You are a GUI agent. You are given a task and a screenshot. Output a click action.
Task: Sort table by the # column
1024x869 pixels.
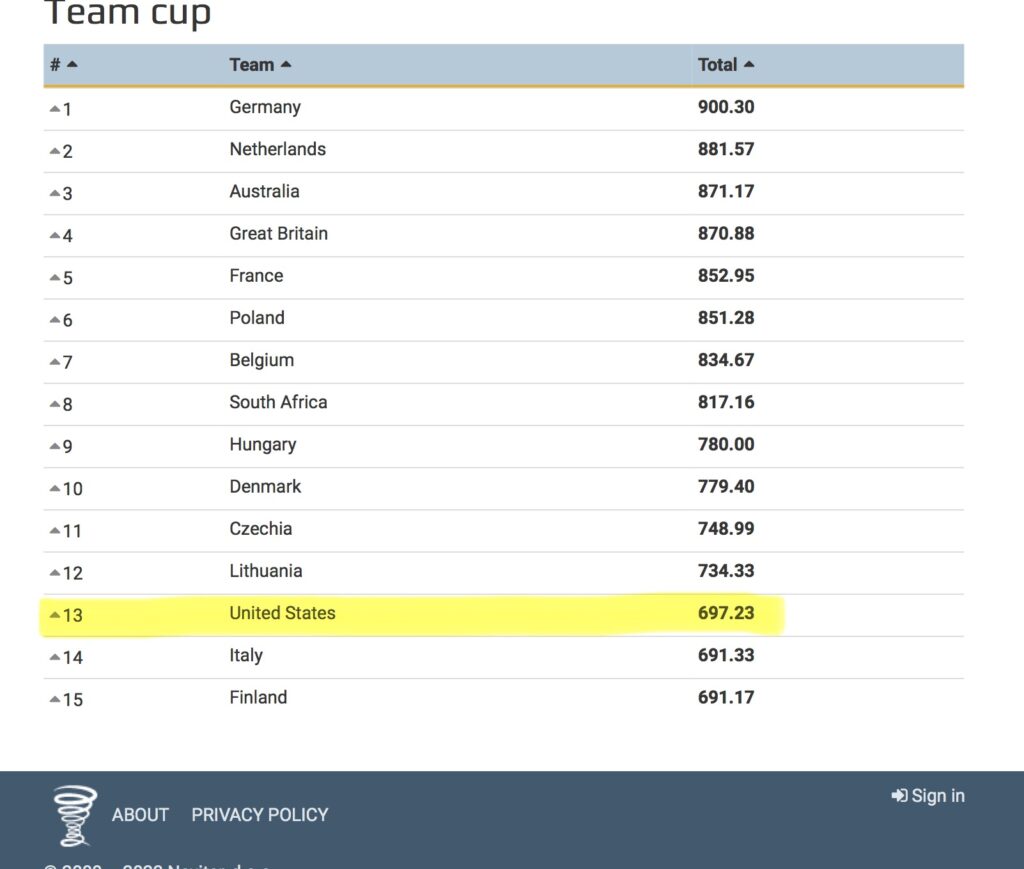[x=64, y=65]
